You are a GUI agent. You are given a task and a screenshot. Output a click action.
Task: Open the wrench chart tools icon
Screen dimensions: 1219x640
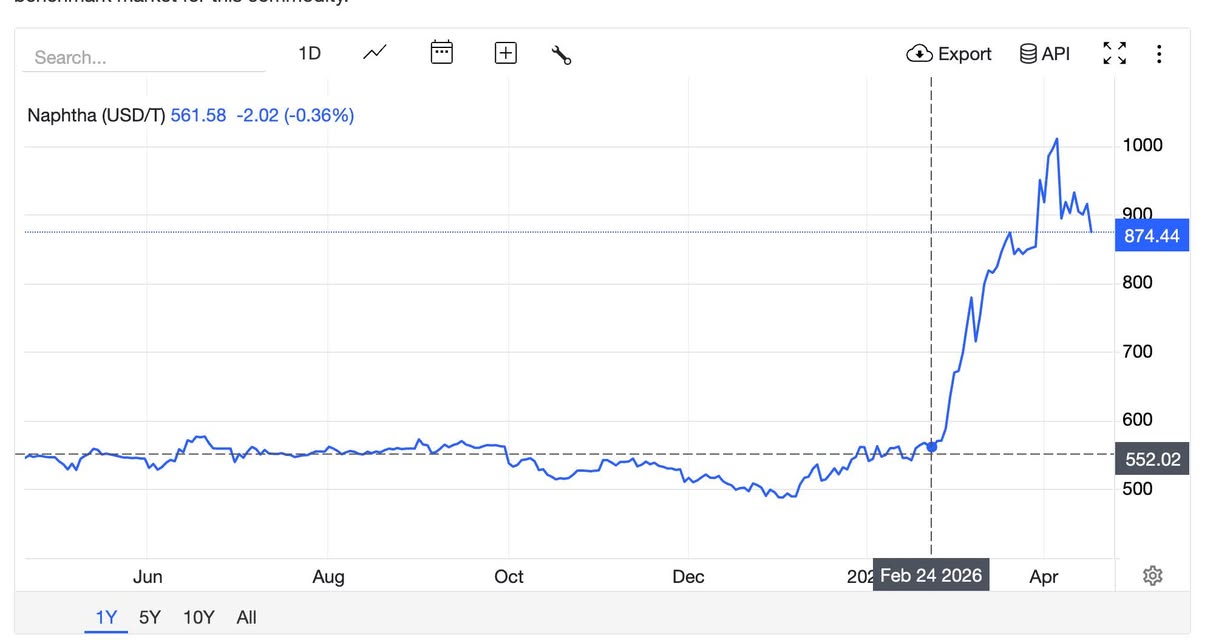tap(561, 54)
